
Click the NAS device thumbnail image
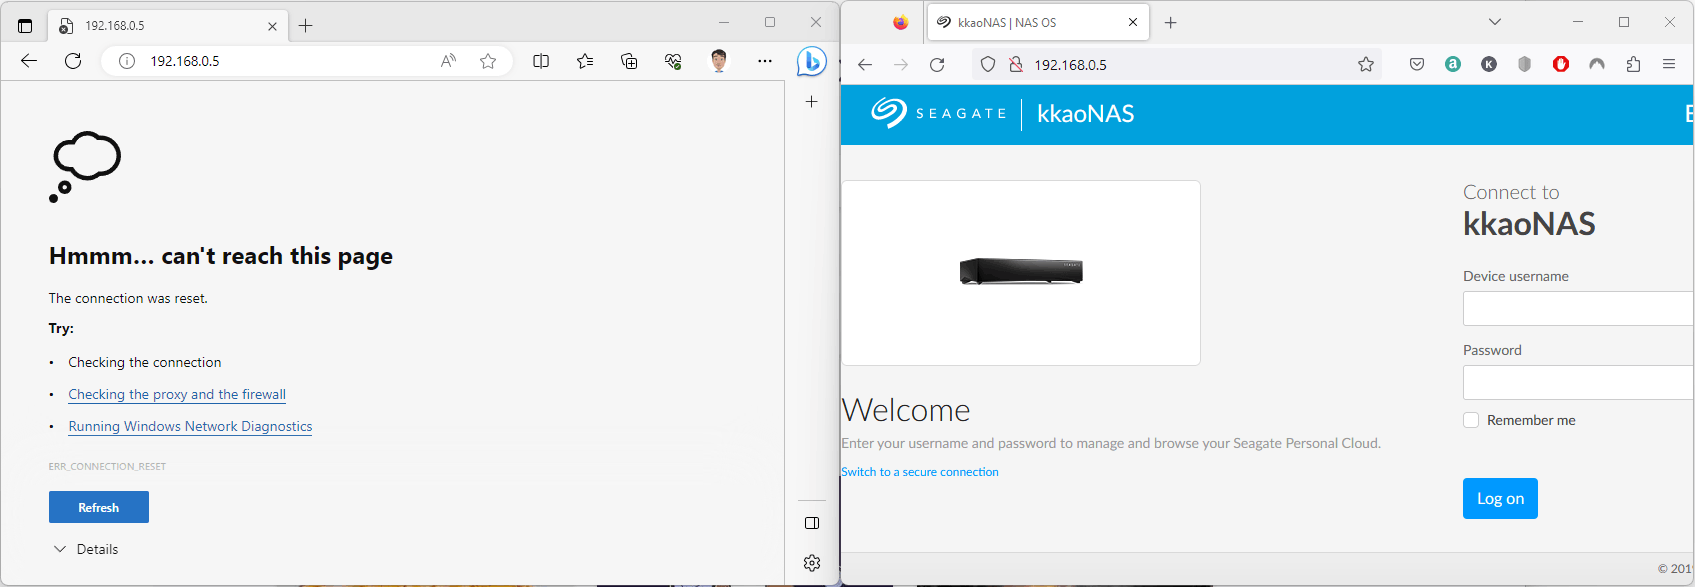pos(1021,272)
